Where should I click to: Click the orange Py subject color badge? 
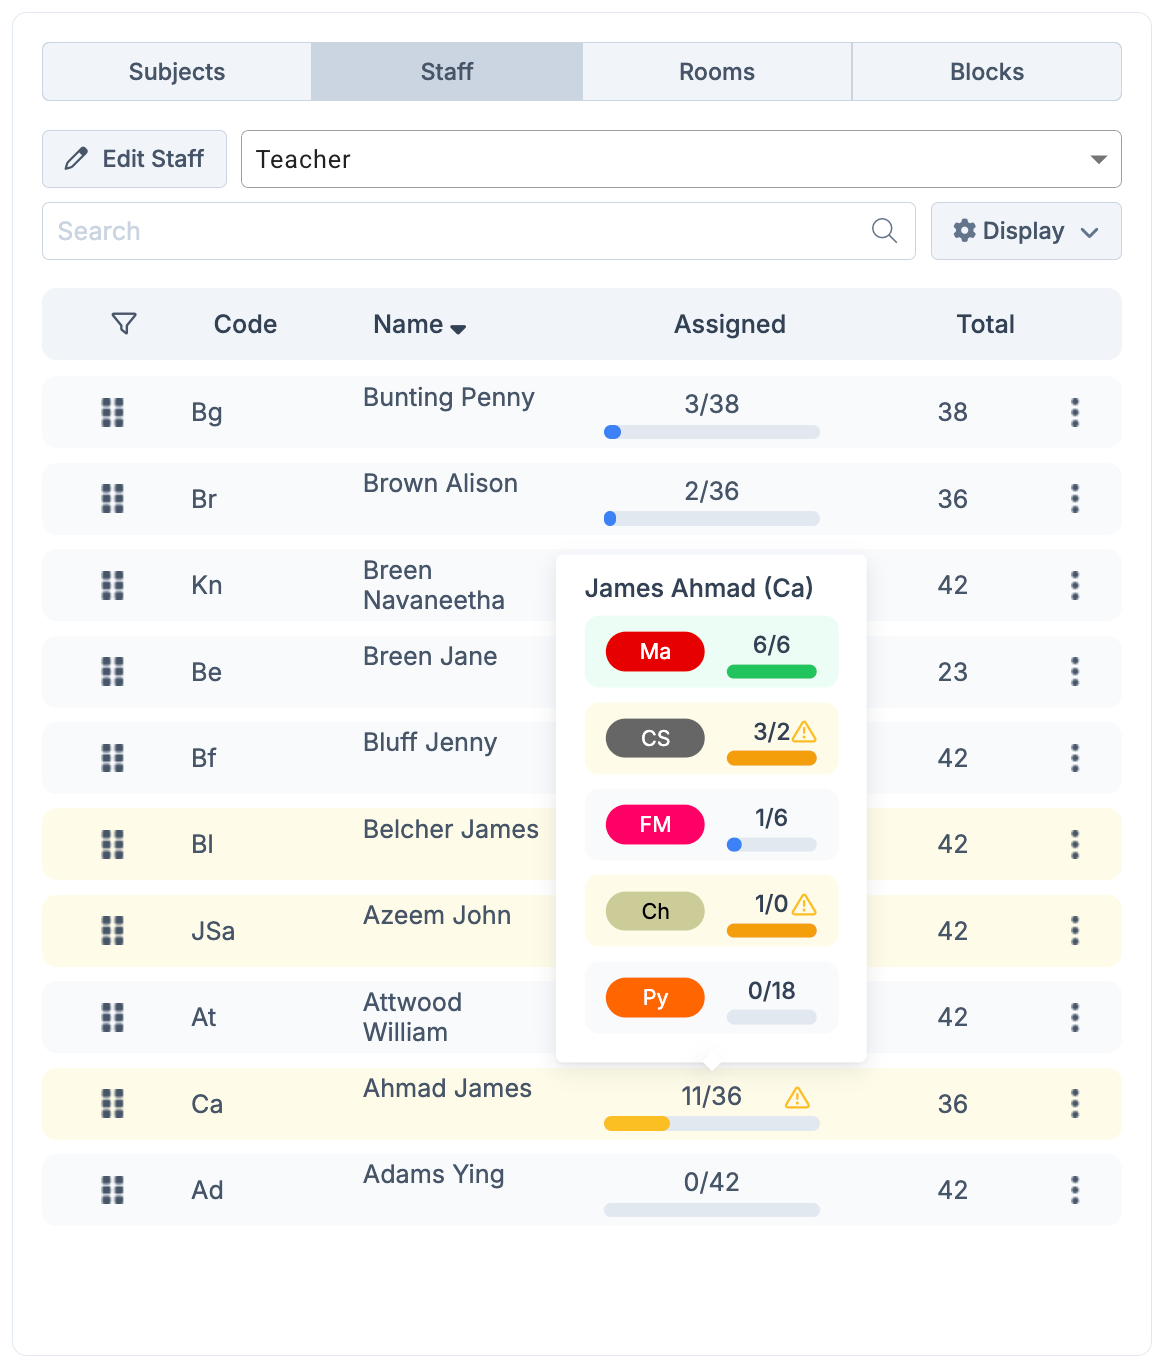(x=655, y=998)
